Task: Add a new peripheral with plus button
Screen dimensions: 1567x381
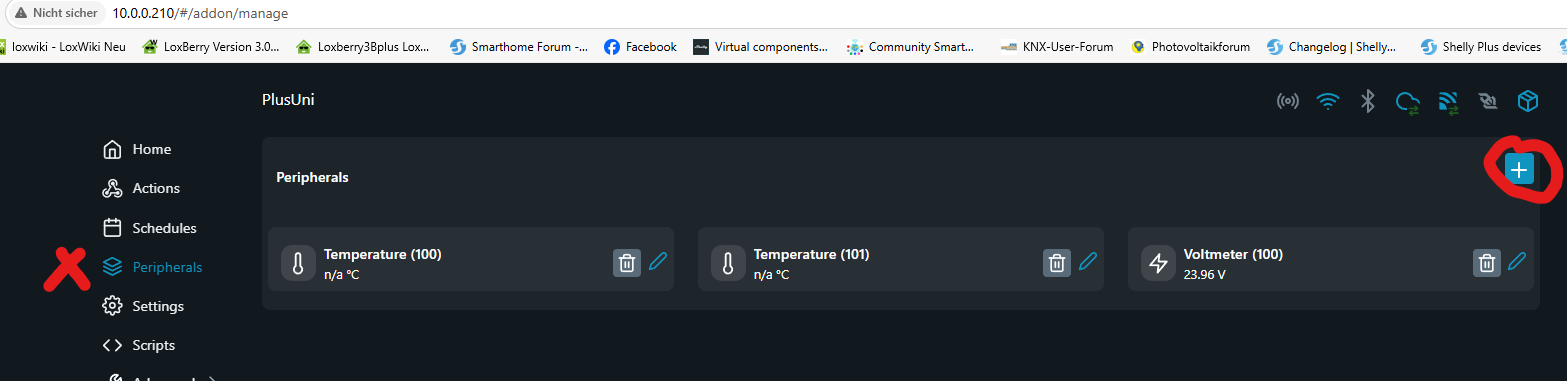Action: click(x=1519, y=170)
